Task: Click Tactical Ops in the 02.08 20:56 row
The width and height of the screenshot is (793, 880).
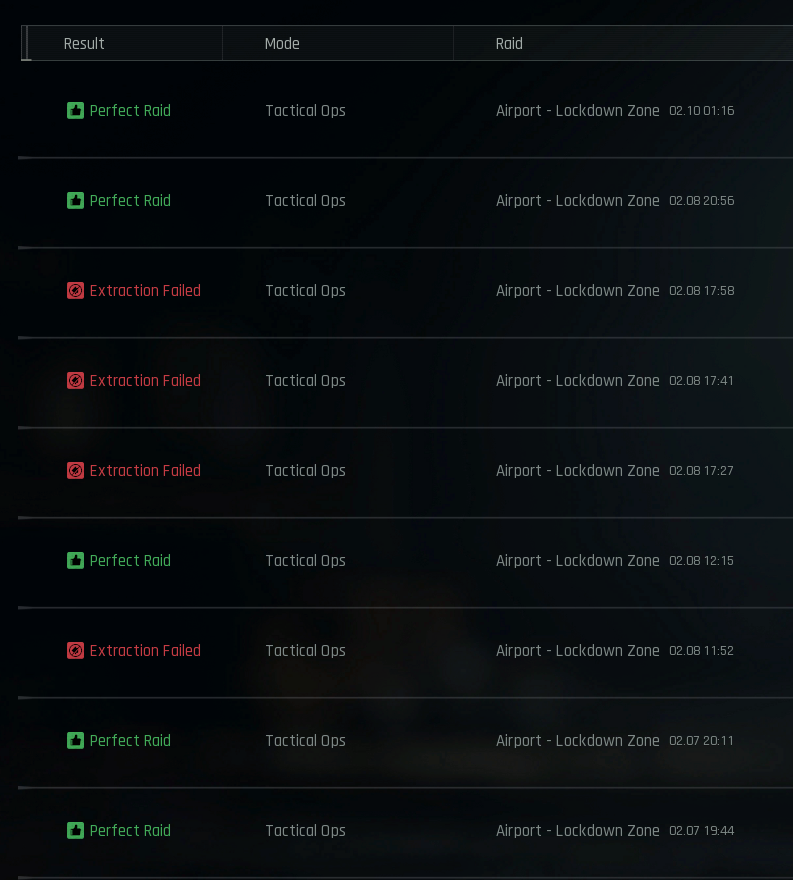Action: coord(305,200)
